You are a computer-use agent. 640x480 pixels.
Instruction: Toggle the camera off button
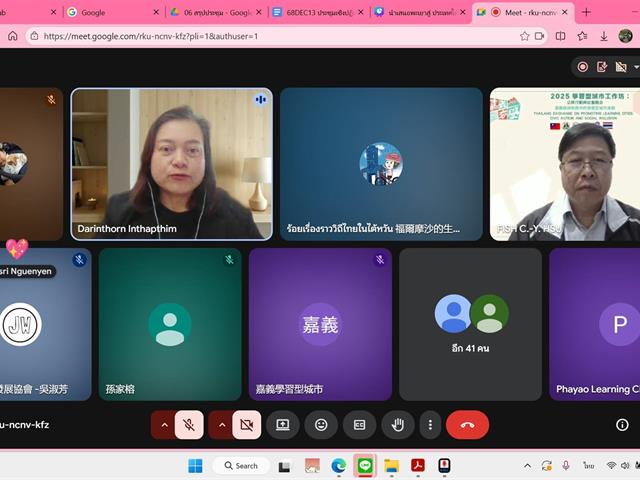coord(247,425)
